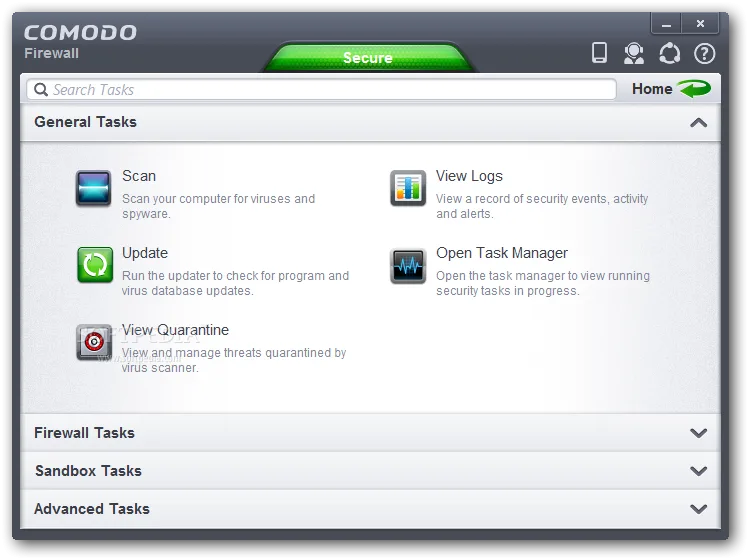Expand the Advanced Tasks chevron
The image size is (749, 560).
[x=698, y=509]
